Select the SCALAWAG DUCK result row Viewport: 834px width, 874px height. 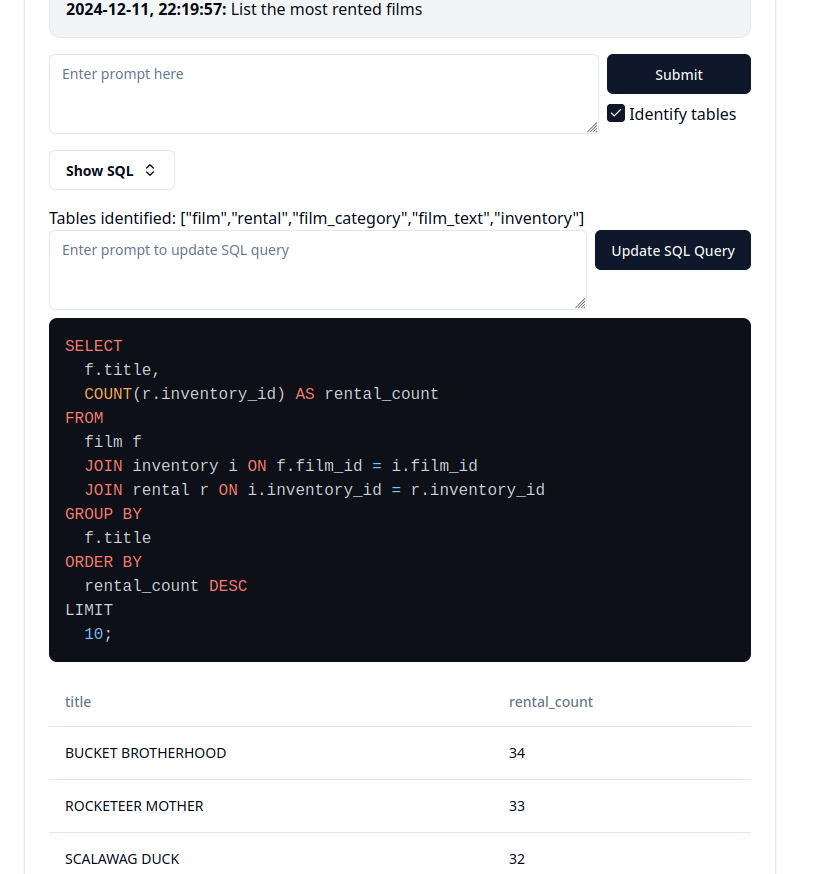121,858
